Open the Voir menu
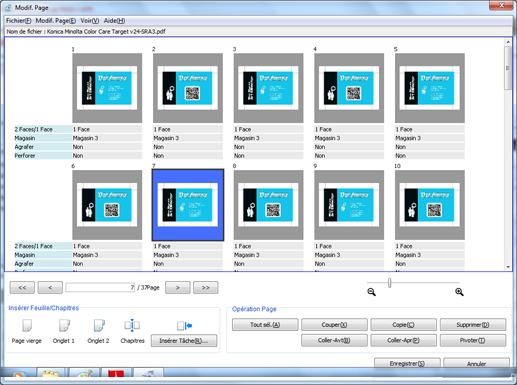Image resolution: width=517 pixels, height=385 pixels. (x=90, y=21)
